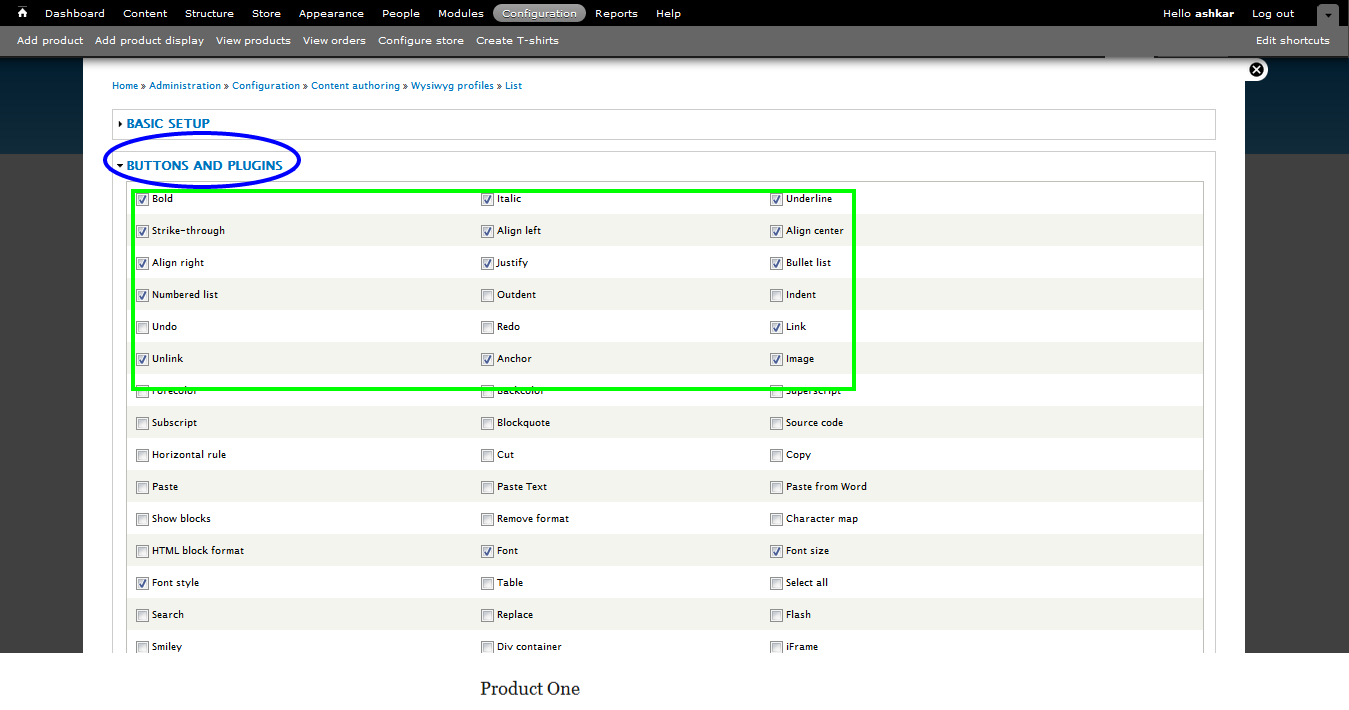Disable the Italic checkbox
The image size is (1349, 710).
(x=487, y=199)
